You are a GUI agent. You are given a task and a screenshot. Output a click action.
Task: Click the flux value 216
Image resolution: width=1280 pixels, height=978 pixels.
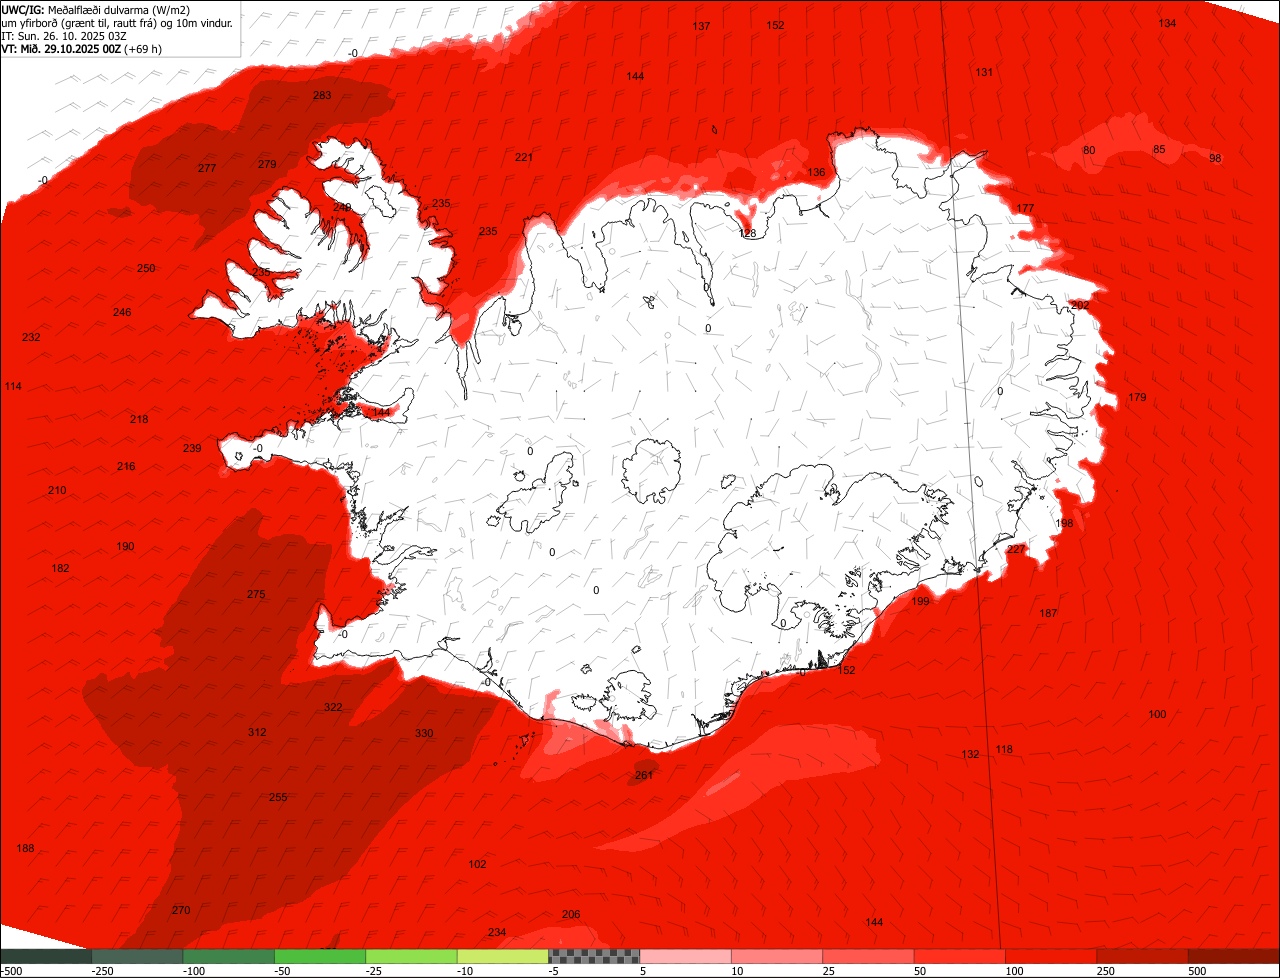click(x=126, y=466)
